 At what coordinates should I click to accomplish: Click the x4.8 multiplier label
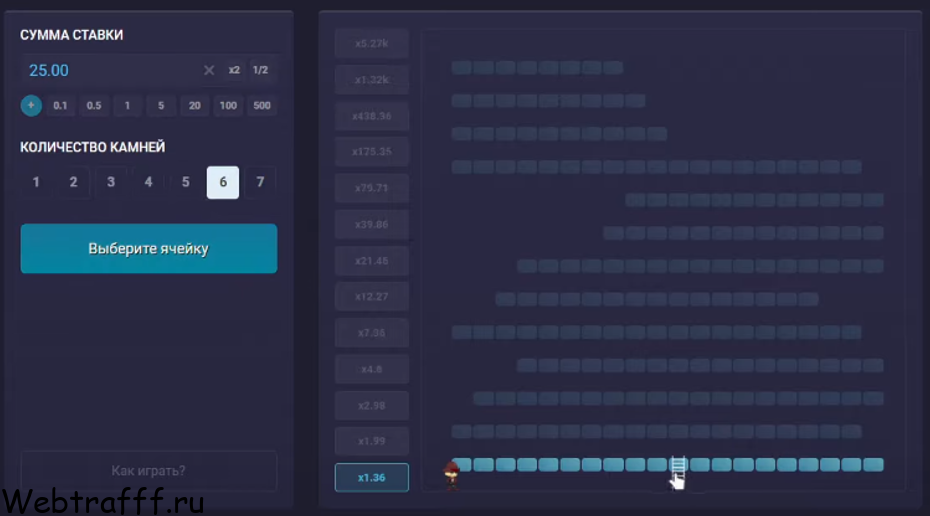point(372,369)
